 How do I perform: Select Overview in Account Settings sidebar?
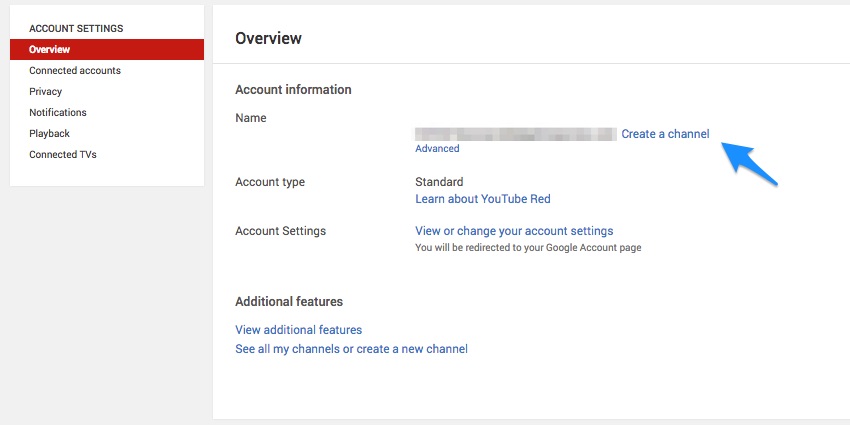pyautogui.click(x=107, y=49)
